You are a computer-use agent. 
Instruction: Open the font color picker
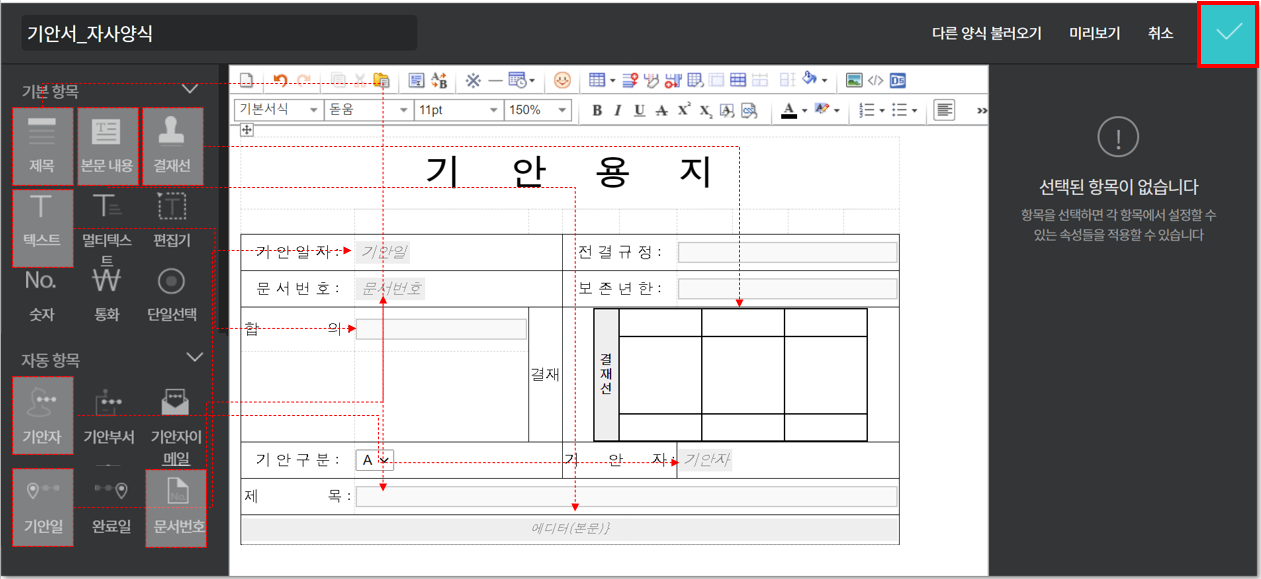point(790,110)
